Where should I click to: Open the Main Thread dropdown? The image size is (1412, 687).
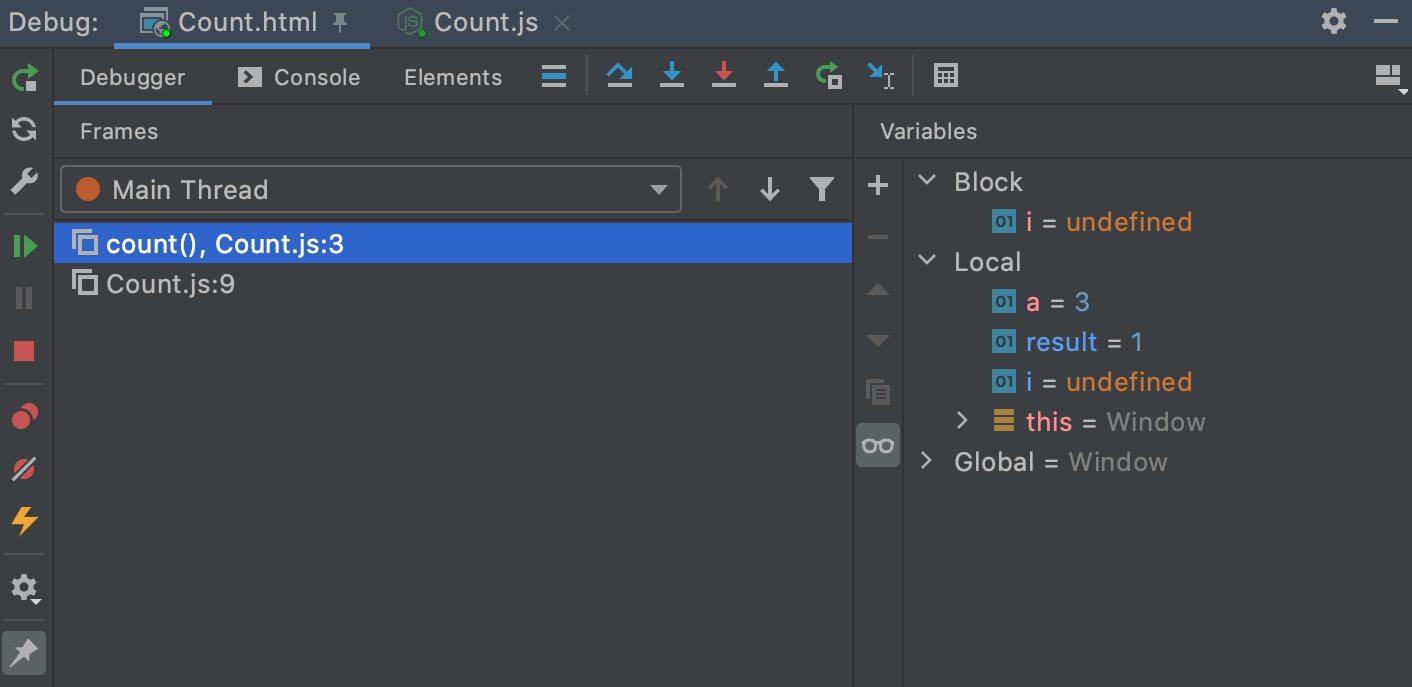(658, 189)
